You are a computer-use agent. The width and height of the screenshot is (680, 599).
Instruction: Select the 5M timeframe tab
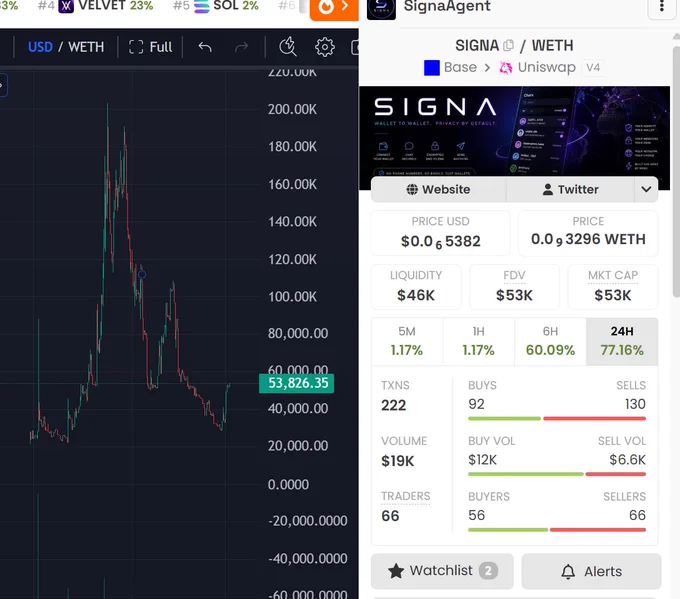pyautogui.click(x=407, y=341)
